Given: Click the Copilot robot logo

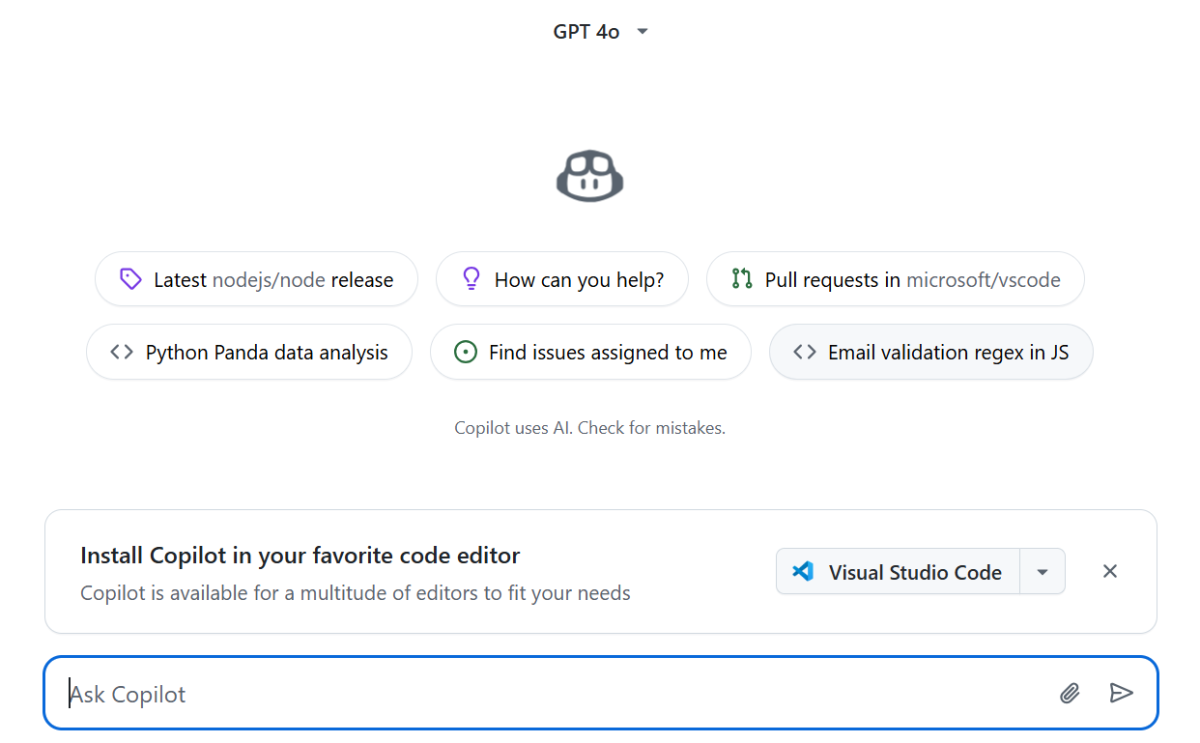Looking at the screenshot, I should 590,175.
